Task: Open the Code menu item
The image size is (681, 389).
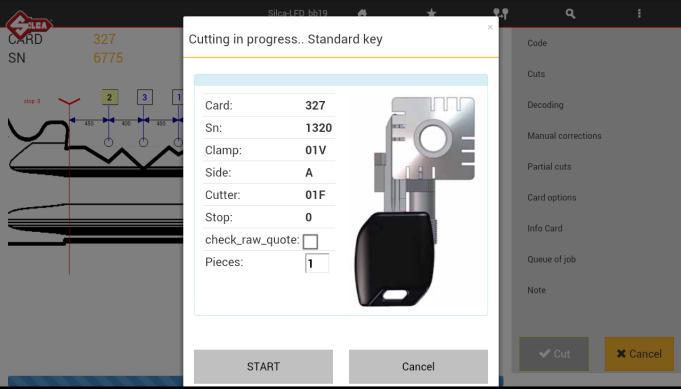Action: [537, 43]
